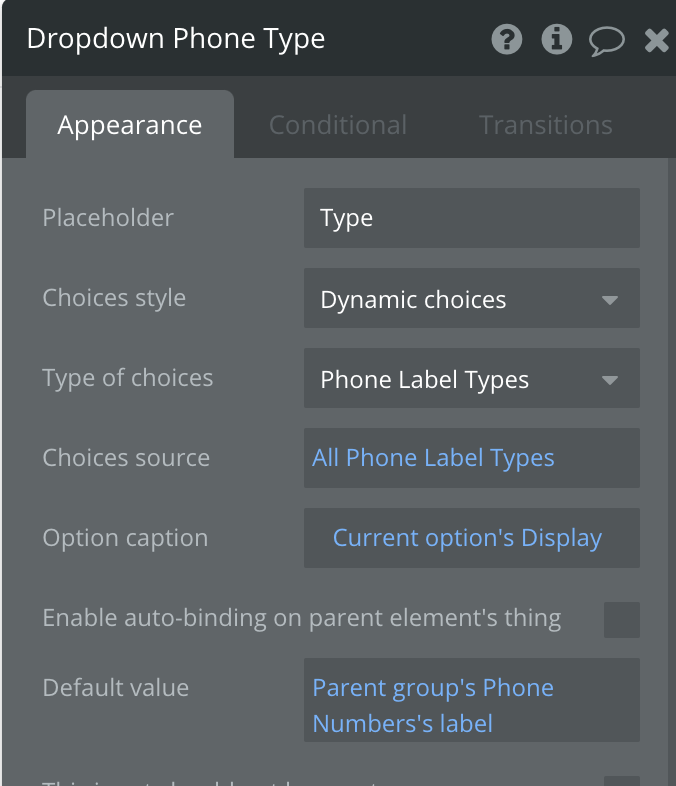This screenshot has width=676, height=786.
Task: Toggle the partially visible checkbox below Default value
Action: click(621, 780)
